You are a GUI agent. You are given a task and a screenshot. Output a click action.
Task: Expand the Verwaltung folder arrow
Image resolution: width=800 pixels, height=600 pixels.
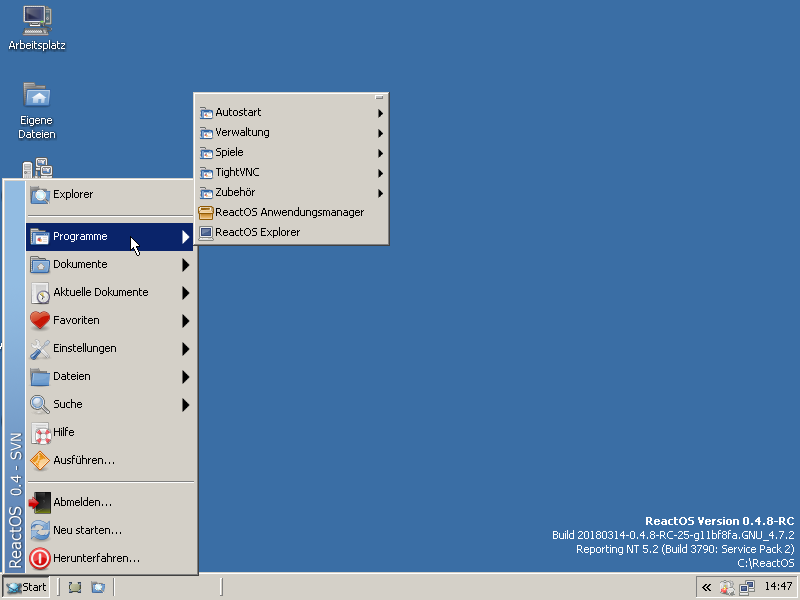click(380, 133)
